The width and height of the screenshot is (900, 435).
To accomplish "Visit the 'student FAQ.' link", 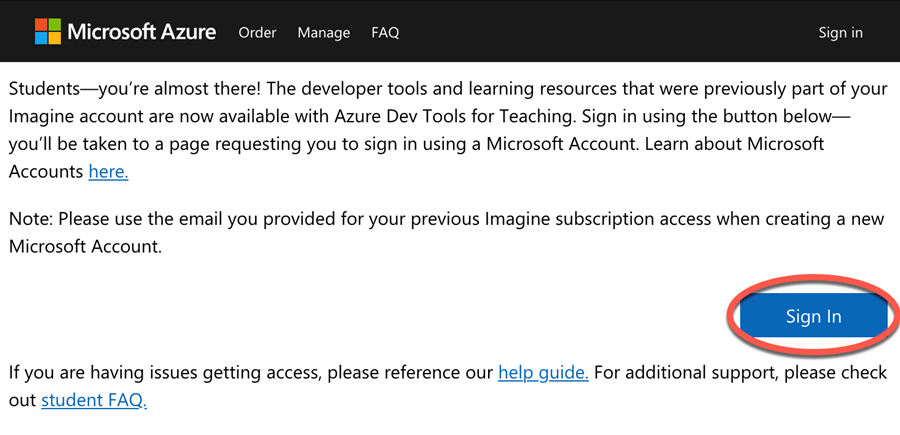I will 94,400.
